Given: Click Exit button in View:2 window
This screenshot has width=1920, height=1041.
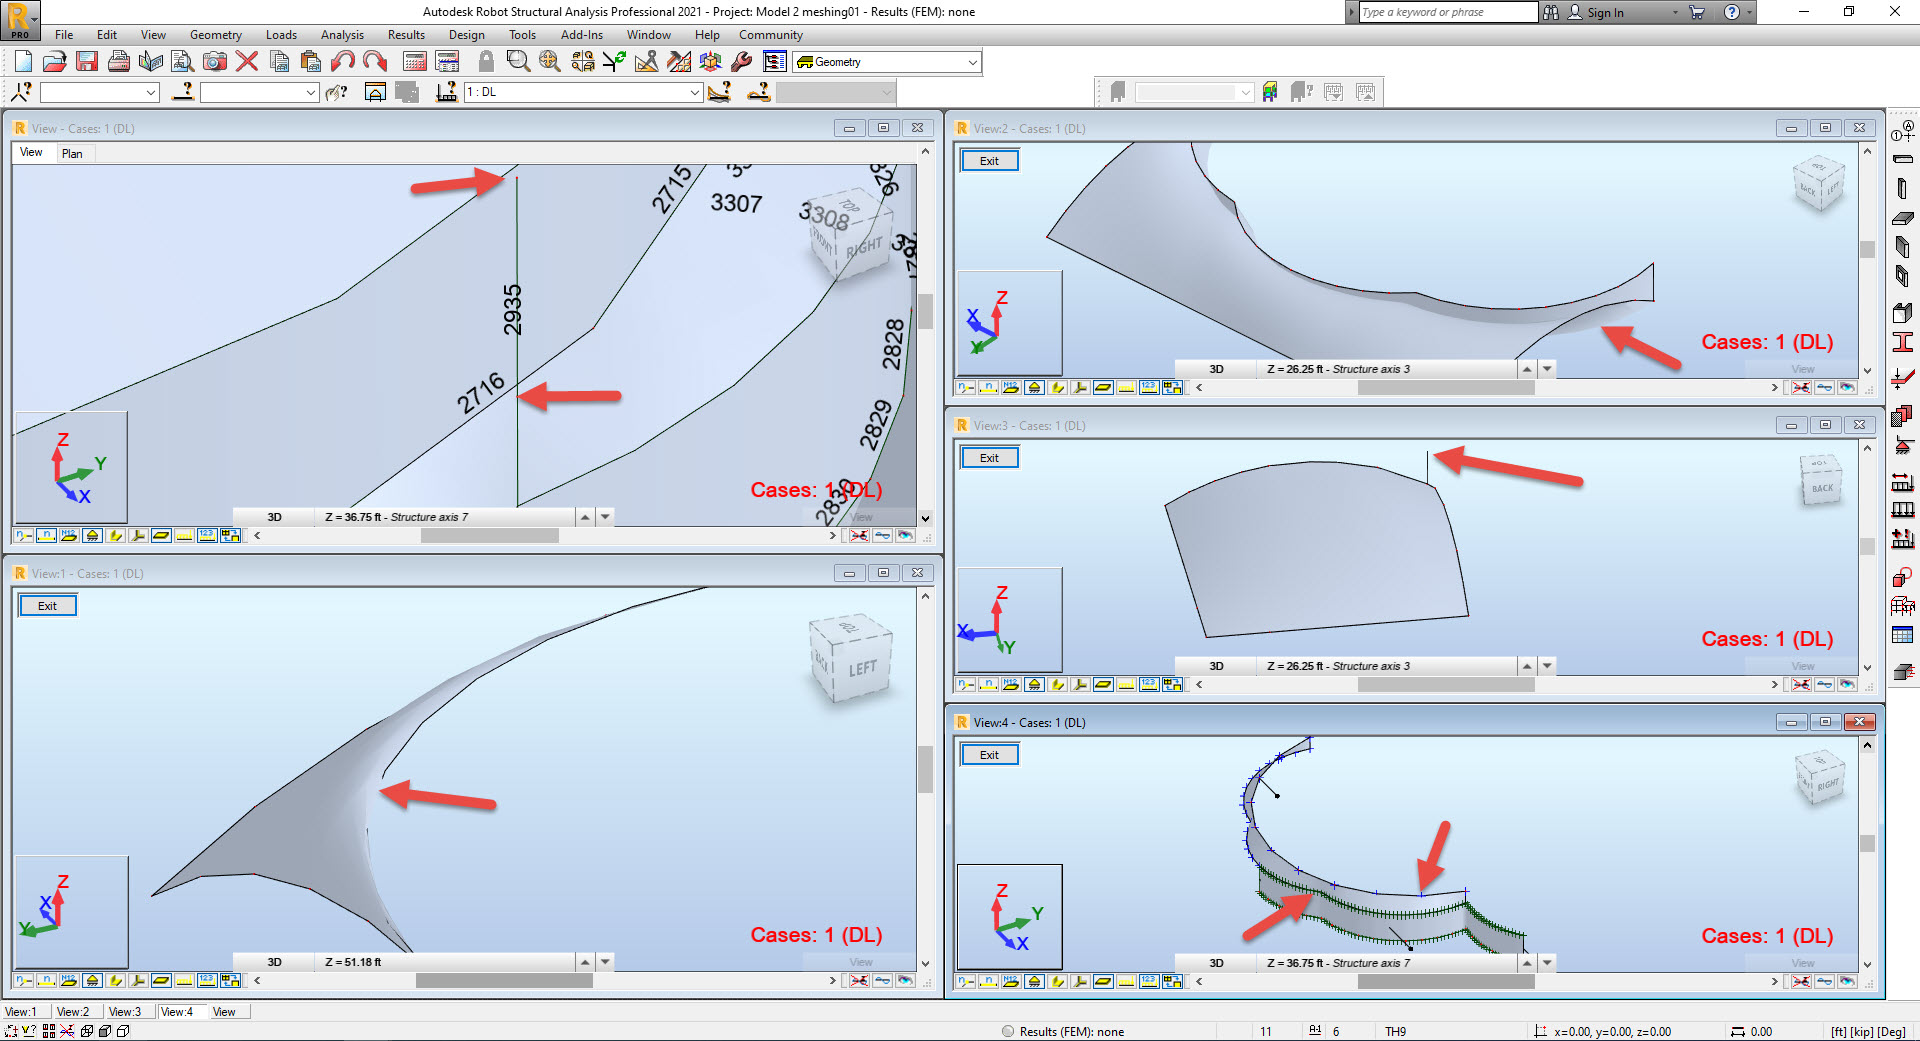Looking at the screenshot, I should (x=989, y=161).
